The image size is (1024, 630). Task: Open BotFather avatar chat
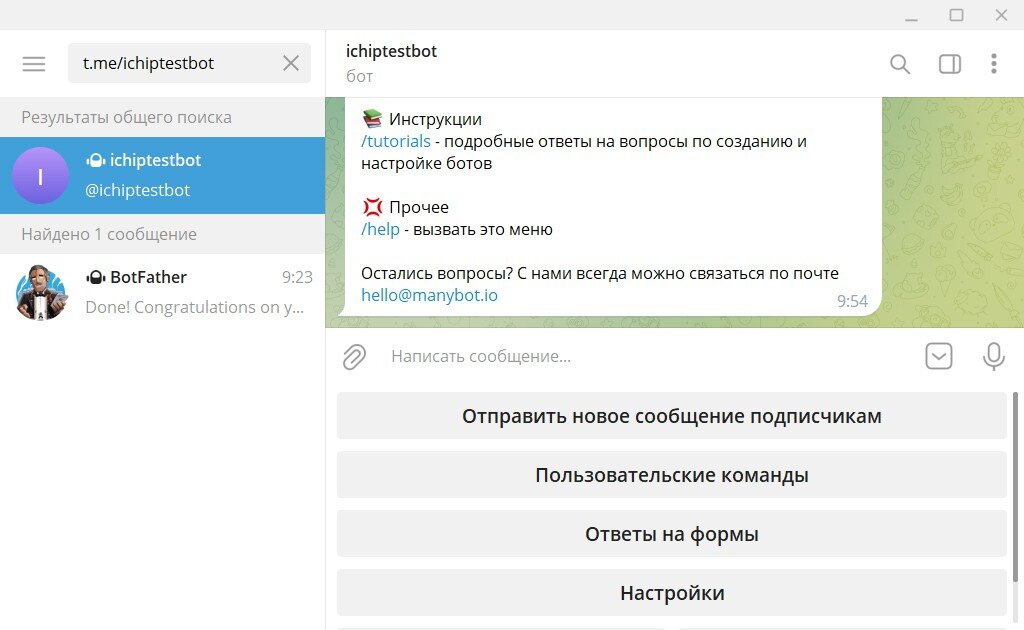coord(40,292)
